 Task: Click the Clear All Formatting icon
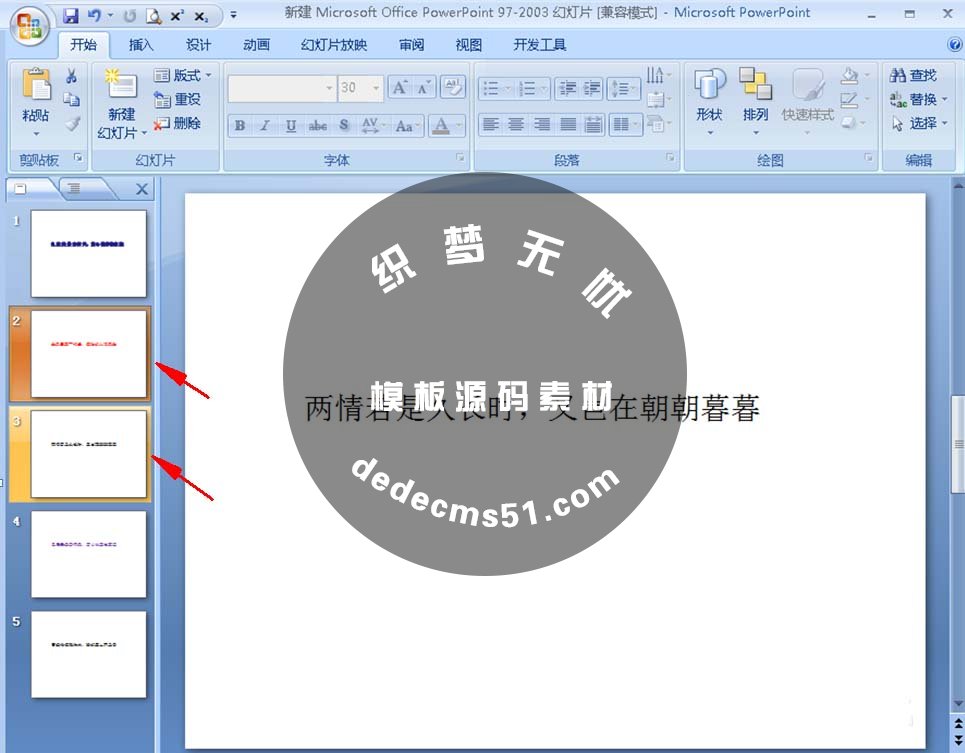point(452,86)
